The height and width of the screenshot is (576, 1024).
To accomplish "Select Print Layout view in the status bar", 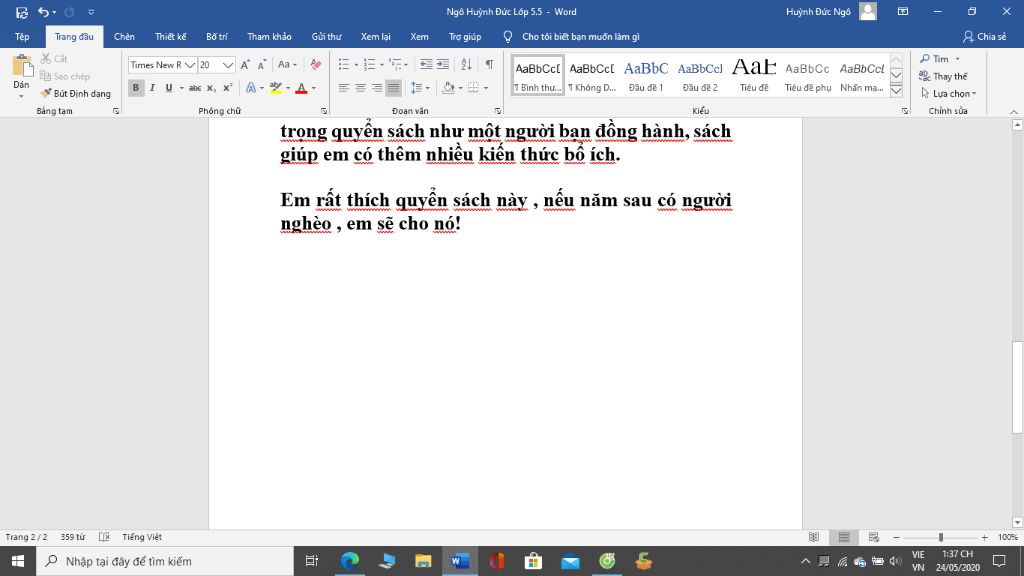I will click(844, 537).
